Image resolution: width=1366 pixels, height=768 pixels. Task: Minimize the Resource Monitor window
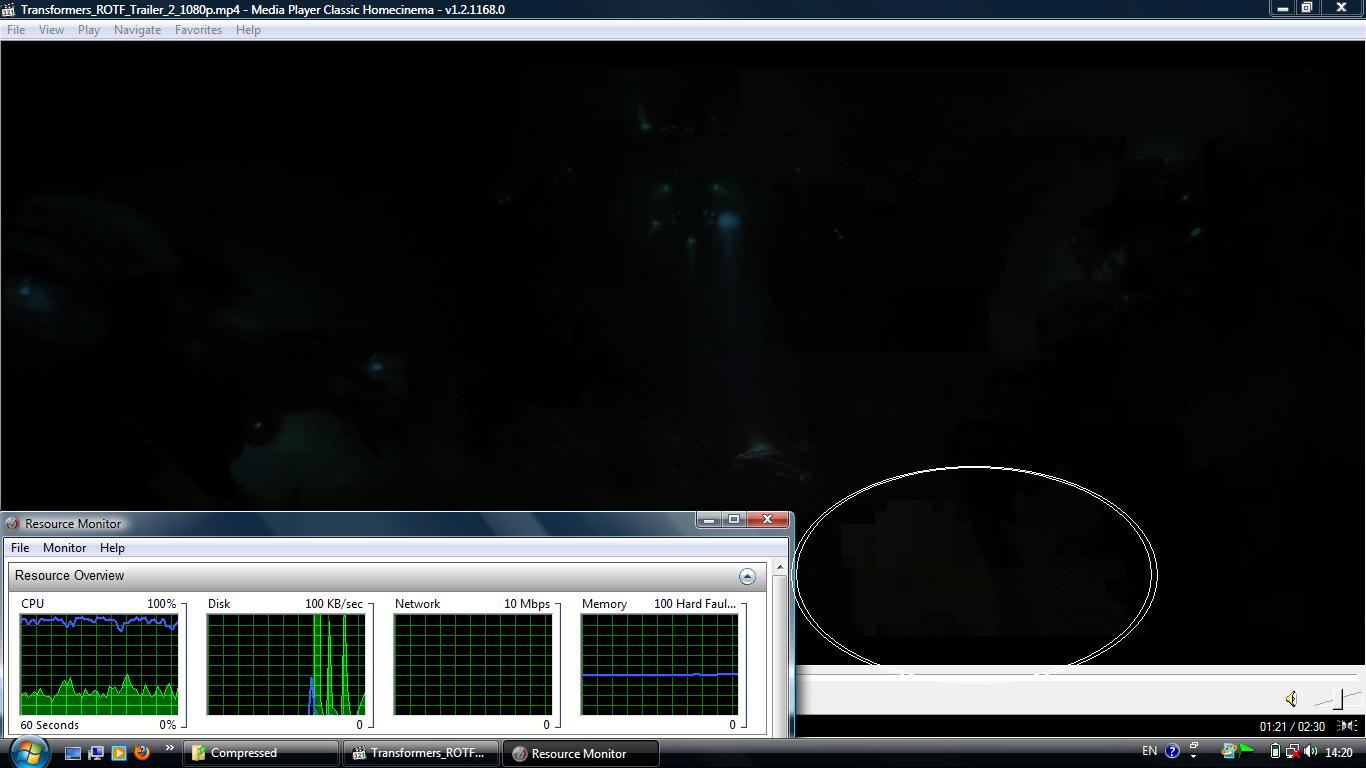click(x=709, y=519)
